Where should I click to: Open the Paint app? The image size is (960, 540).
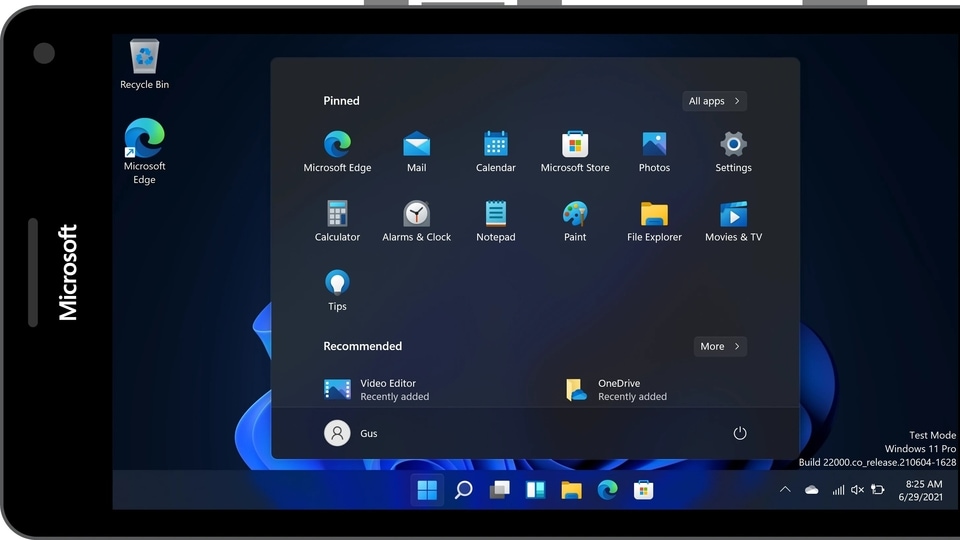click(575, 221)
